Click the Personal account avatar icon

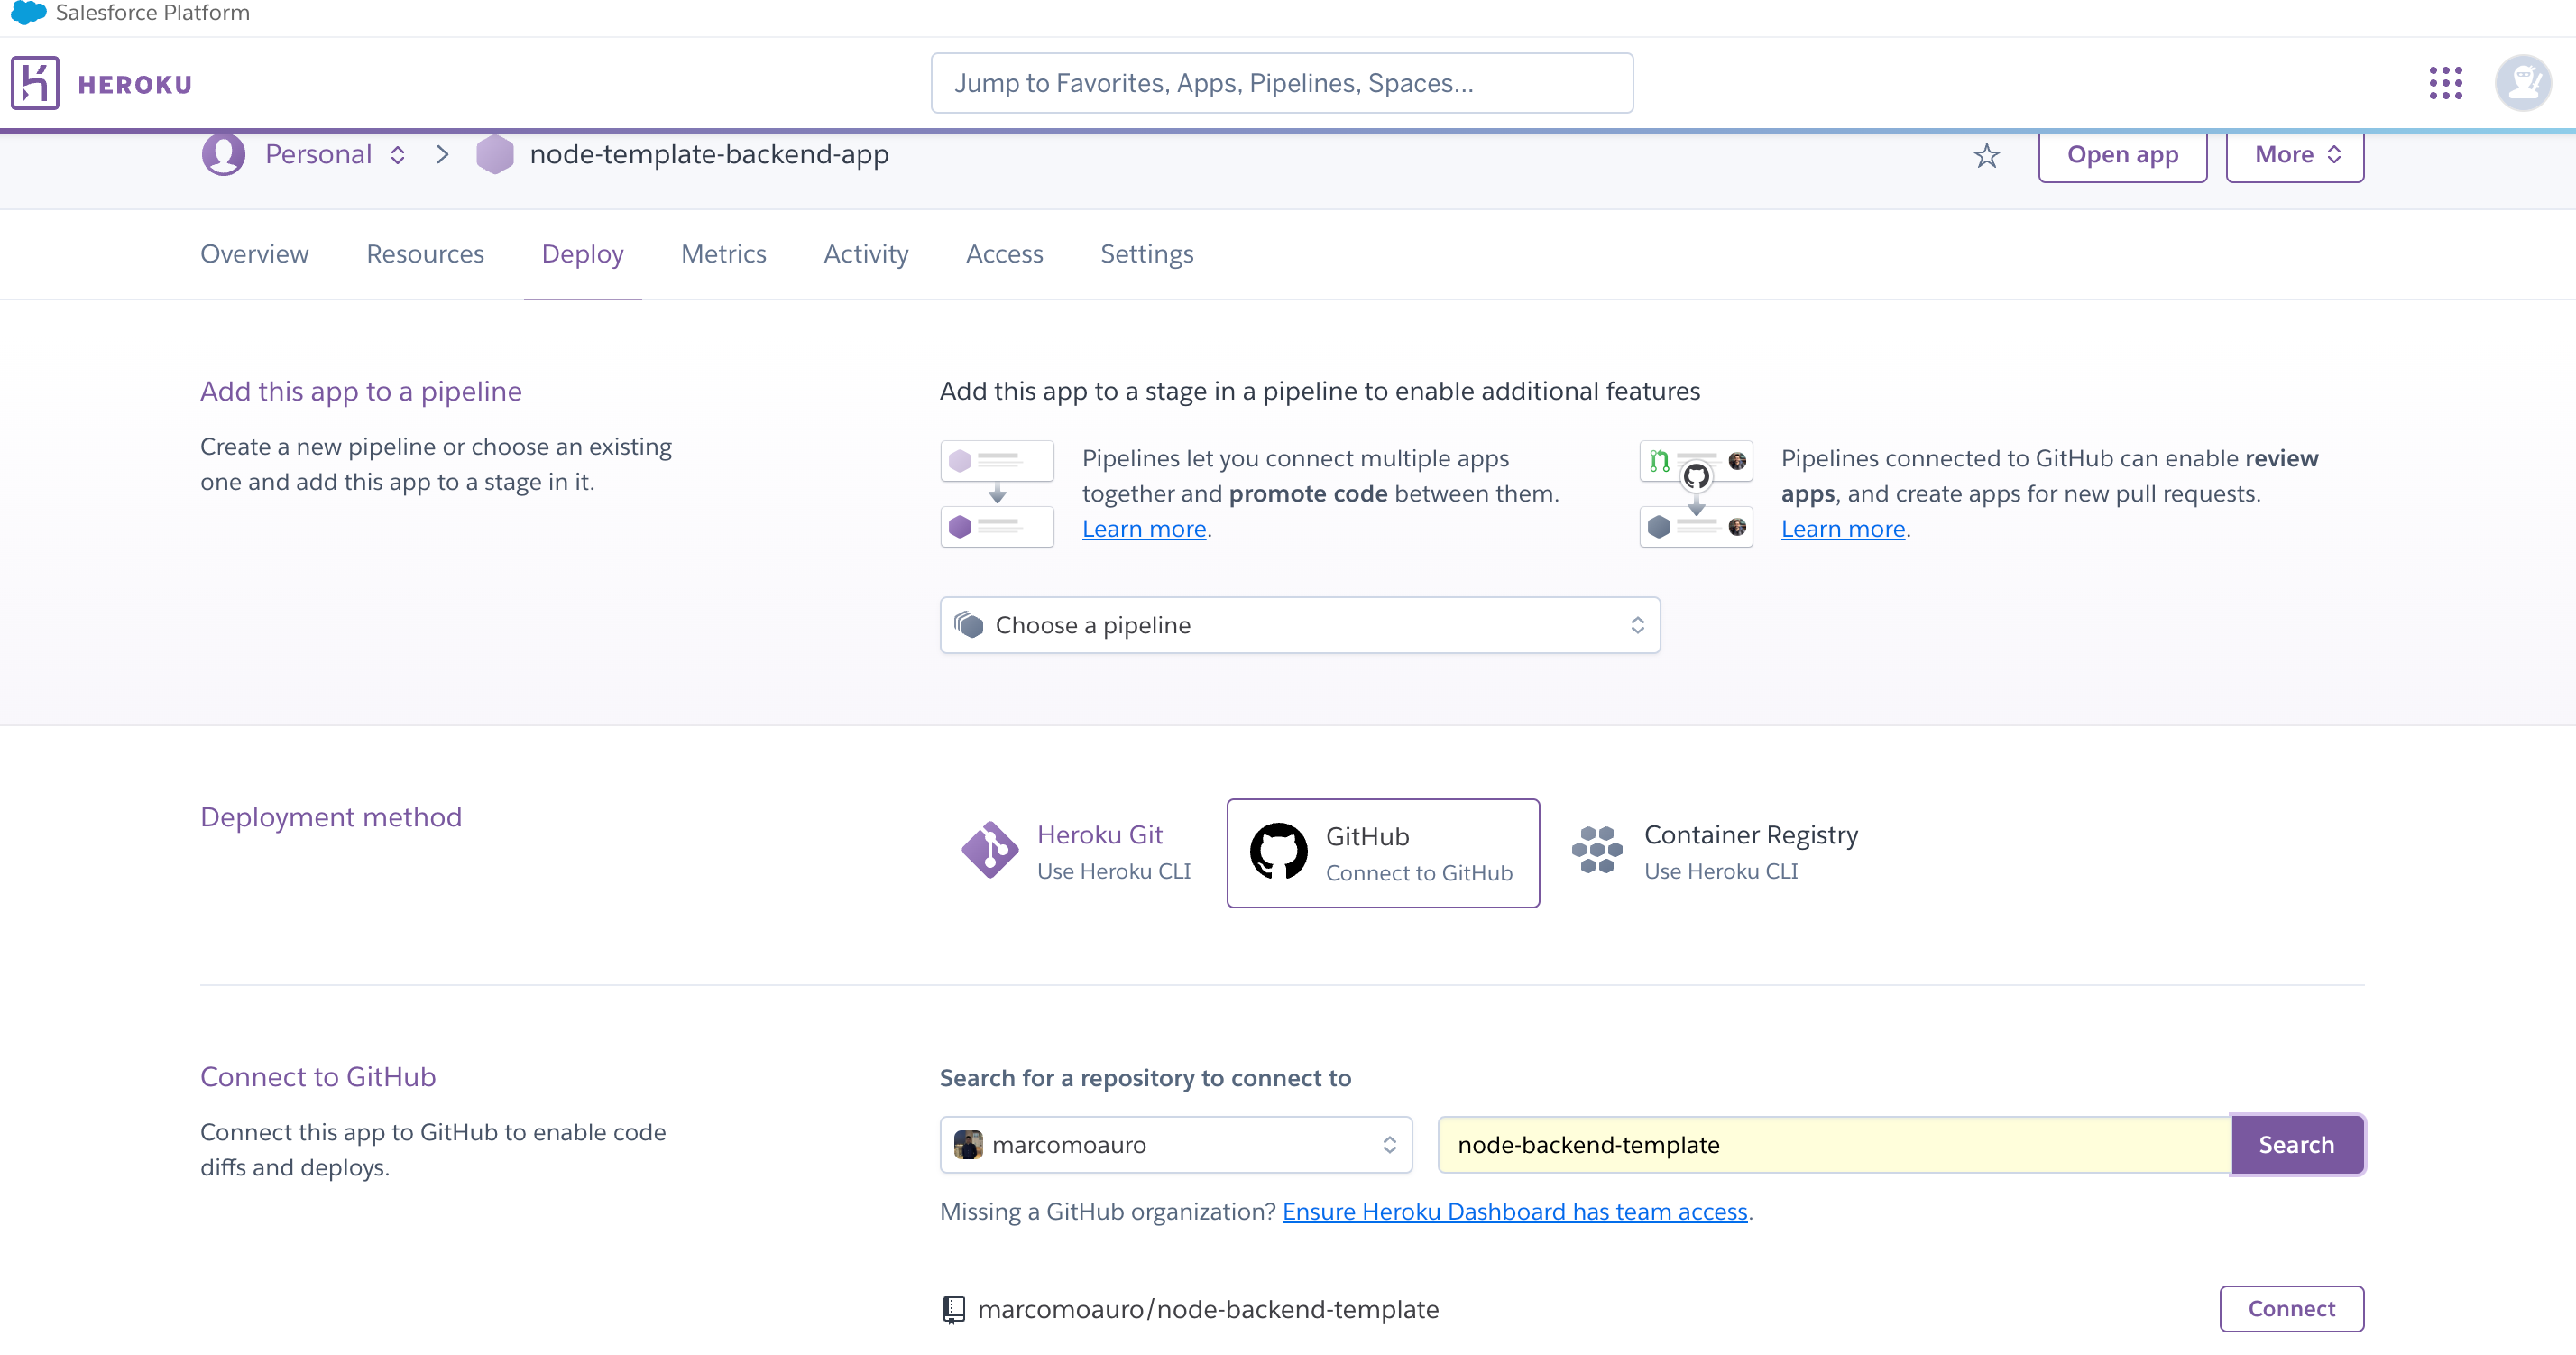pyautogui.click(x=223, y=154)
